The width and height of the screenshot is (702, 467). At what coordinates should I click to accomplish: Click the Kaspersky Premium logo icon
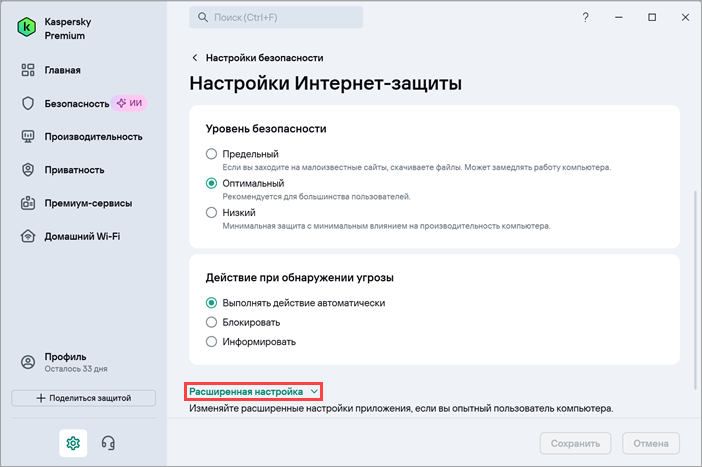tap(27, 28)
